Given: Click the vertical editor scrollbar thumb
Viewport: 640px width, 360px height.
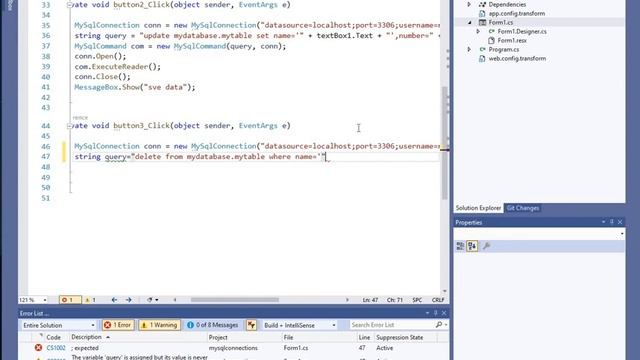Looking at the screenshot, I should coord(445,142).
